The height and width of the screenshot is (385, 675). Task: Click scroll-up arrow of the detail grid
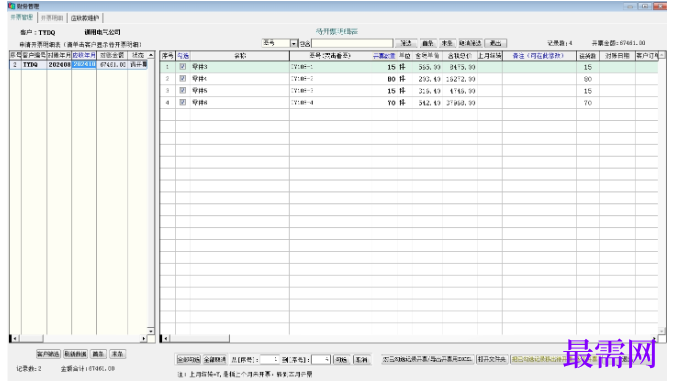click(662, 55)
